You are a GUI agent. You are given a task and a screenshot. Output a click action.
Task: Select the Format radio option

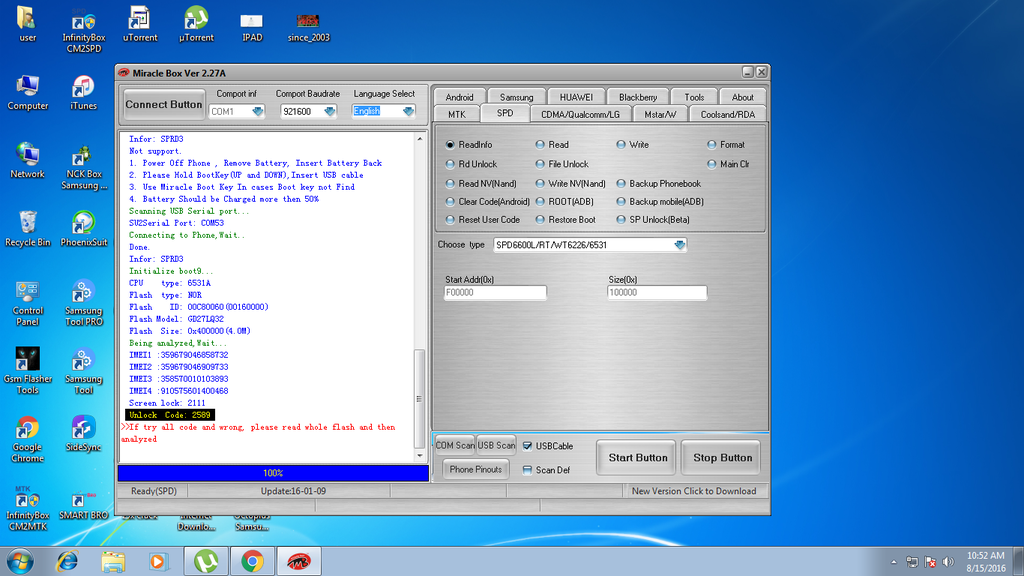tap(726, 145)
